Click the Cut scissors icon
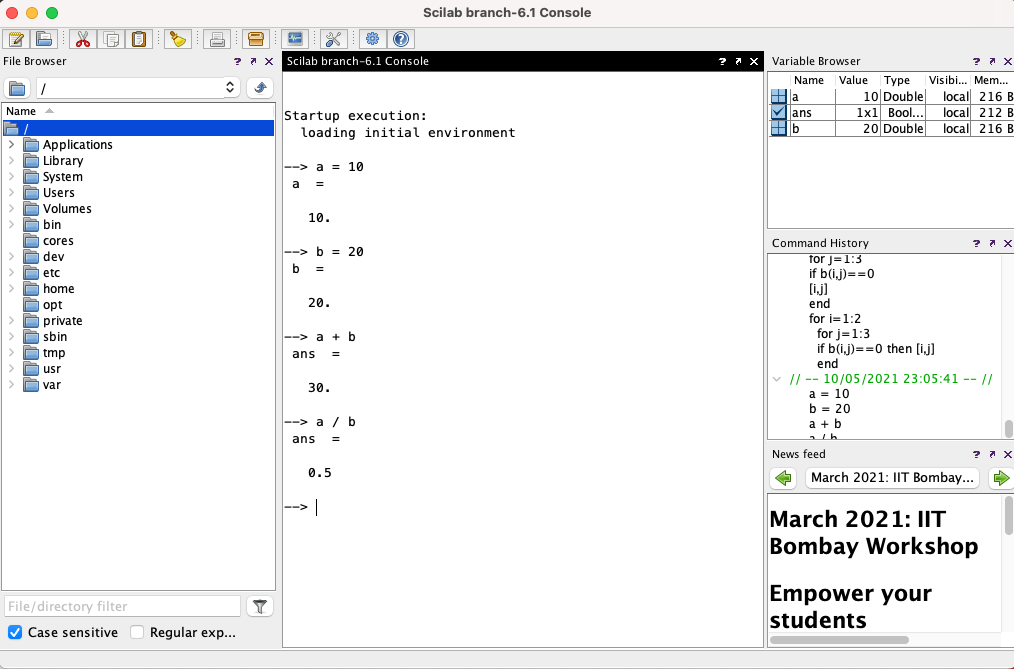 point(83,39)
